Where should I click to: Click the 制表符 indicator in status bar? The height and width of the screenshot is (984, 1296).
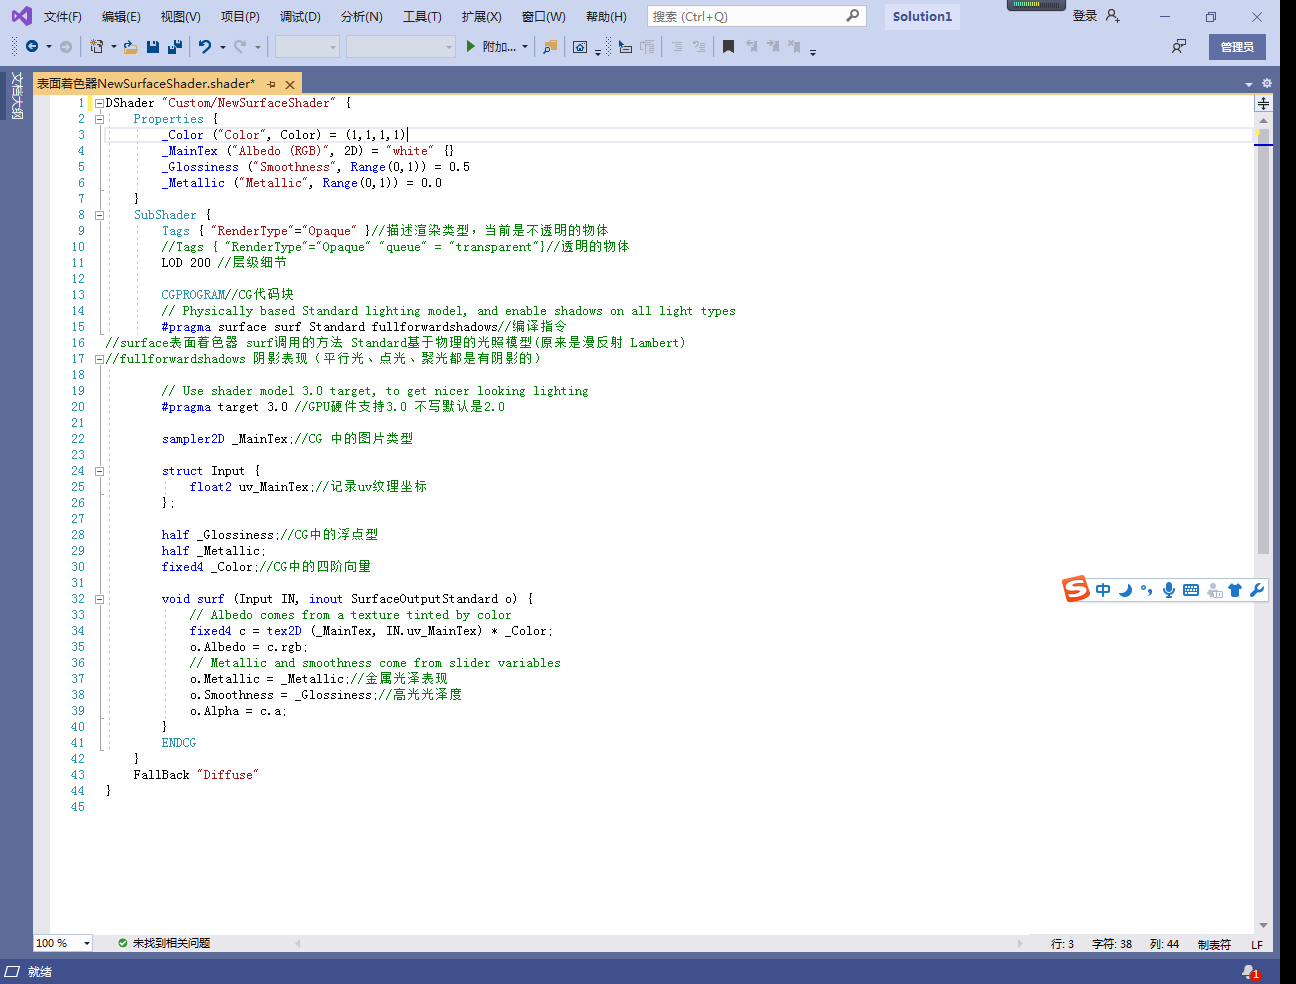click(1214, 944)
